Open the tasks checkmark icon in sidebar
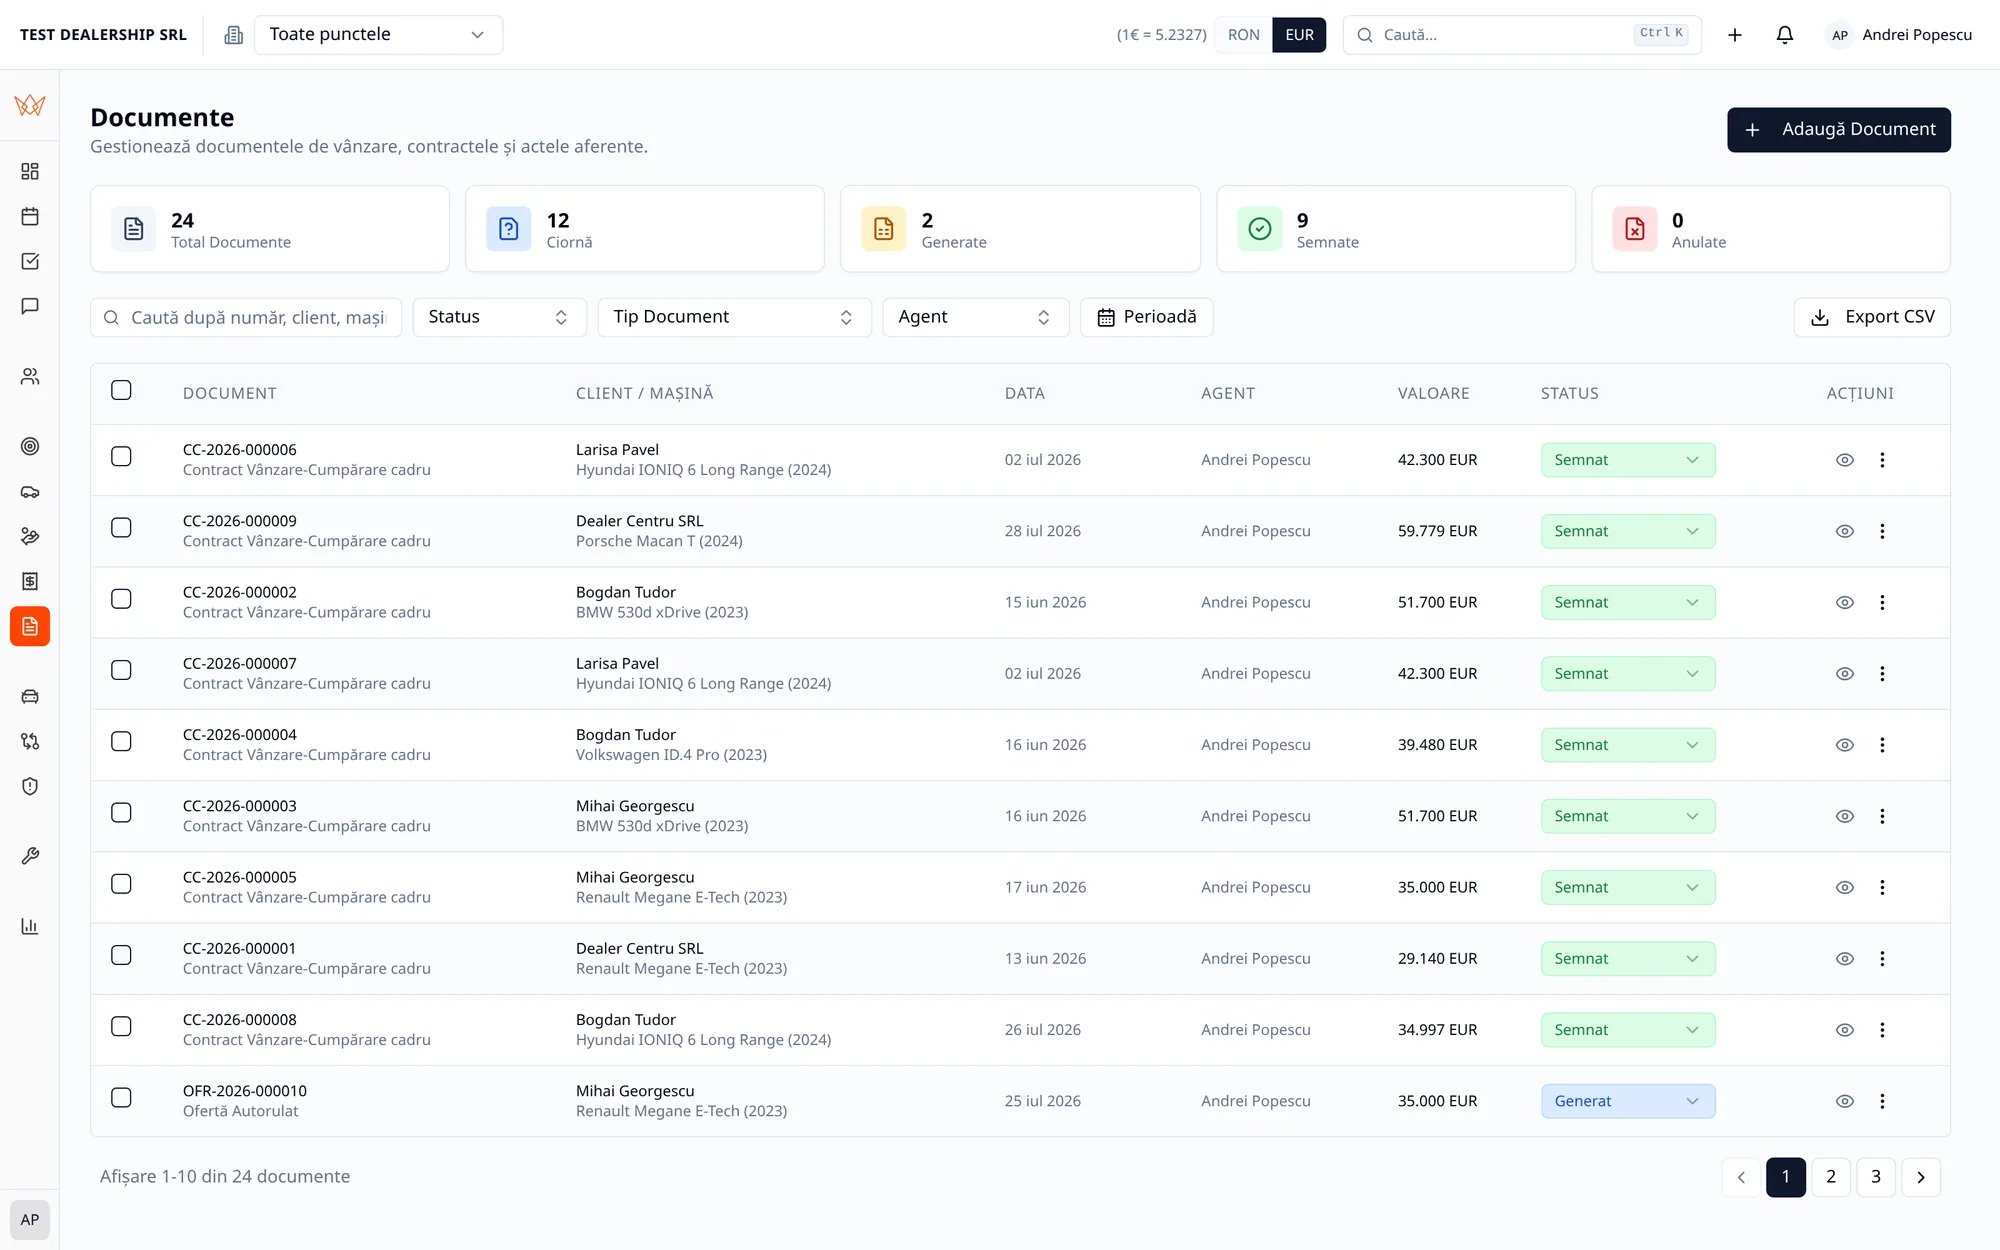 (x=30, y=261)
